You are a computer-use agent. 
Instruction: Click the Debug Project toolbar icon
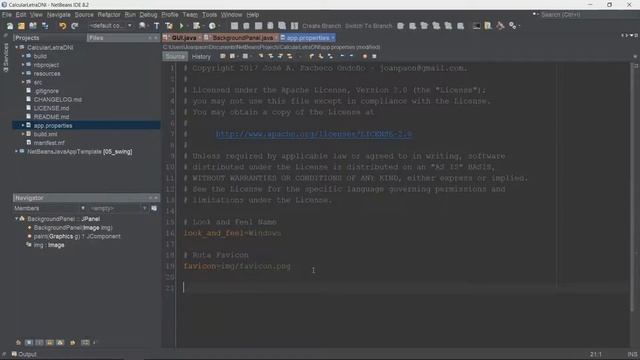coord(197,26)
